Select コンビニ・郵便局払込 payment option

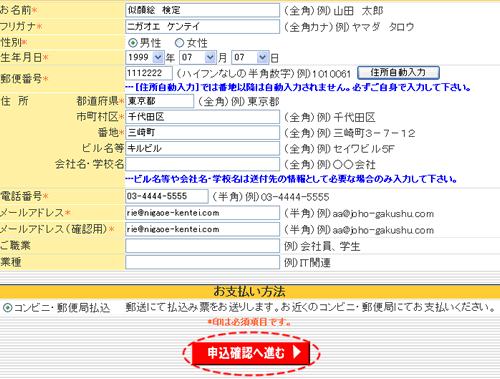click(7, 308)
